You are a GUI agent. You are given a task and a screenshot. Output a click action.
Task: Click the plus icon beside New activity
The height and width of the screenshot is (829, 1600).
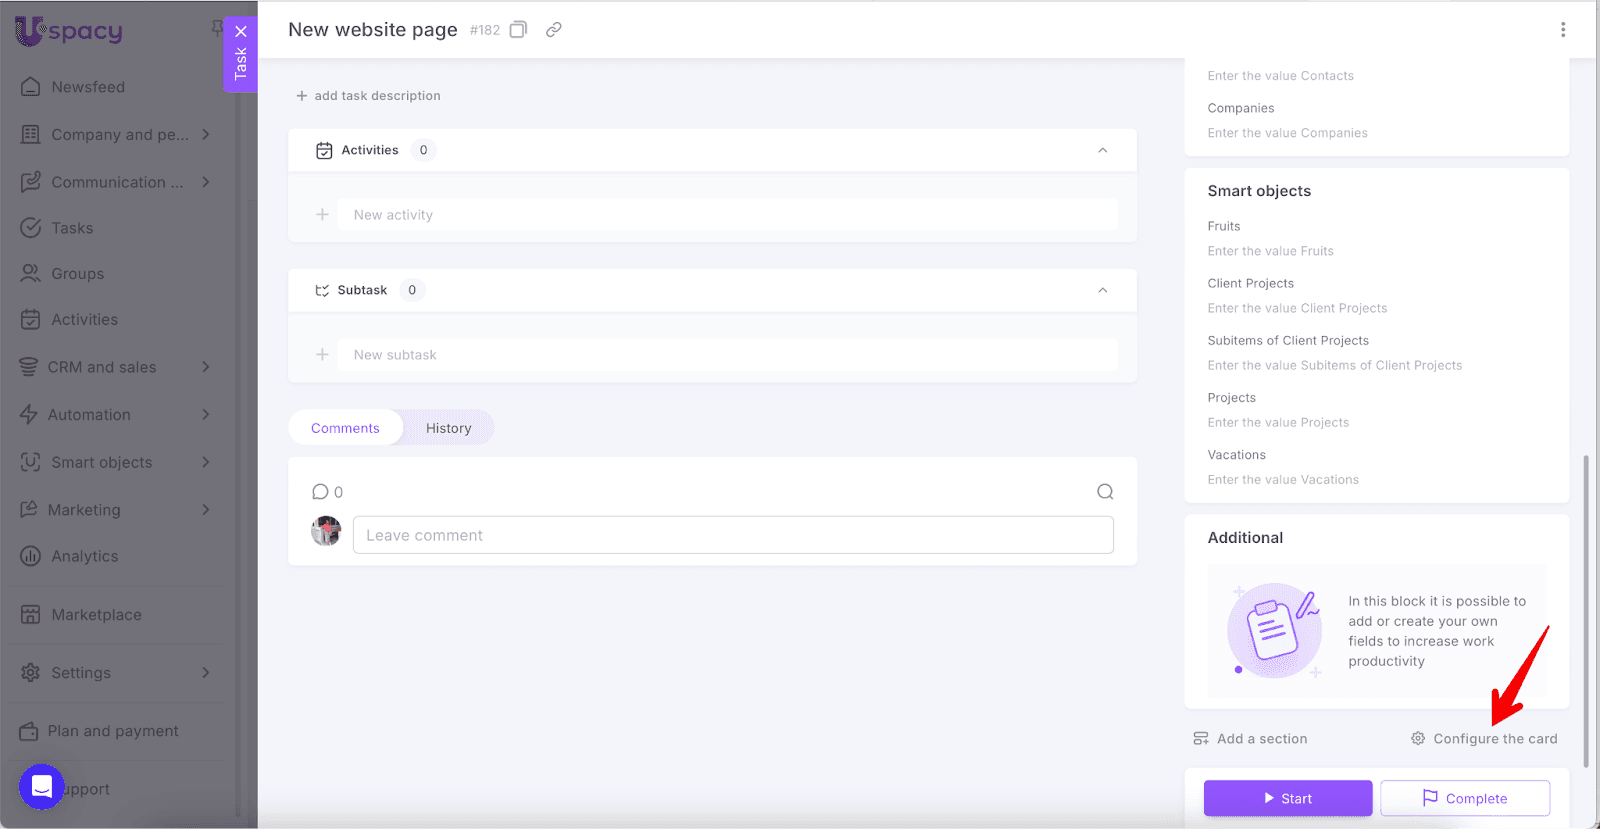[x=322, y=215]
